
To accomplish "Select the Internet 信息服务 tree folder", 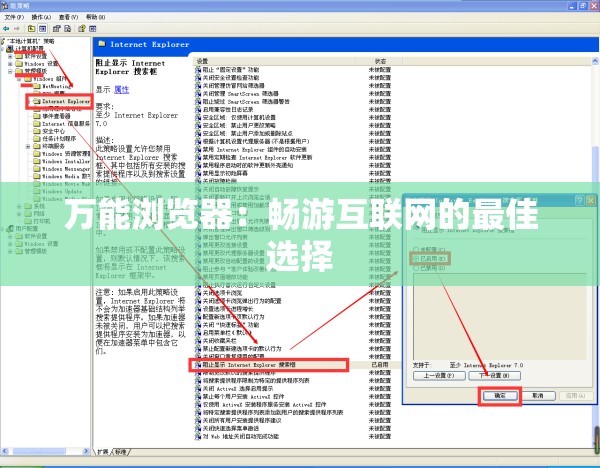I will coord(62,124).
